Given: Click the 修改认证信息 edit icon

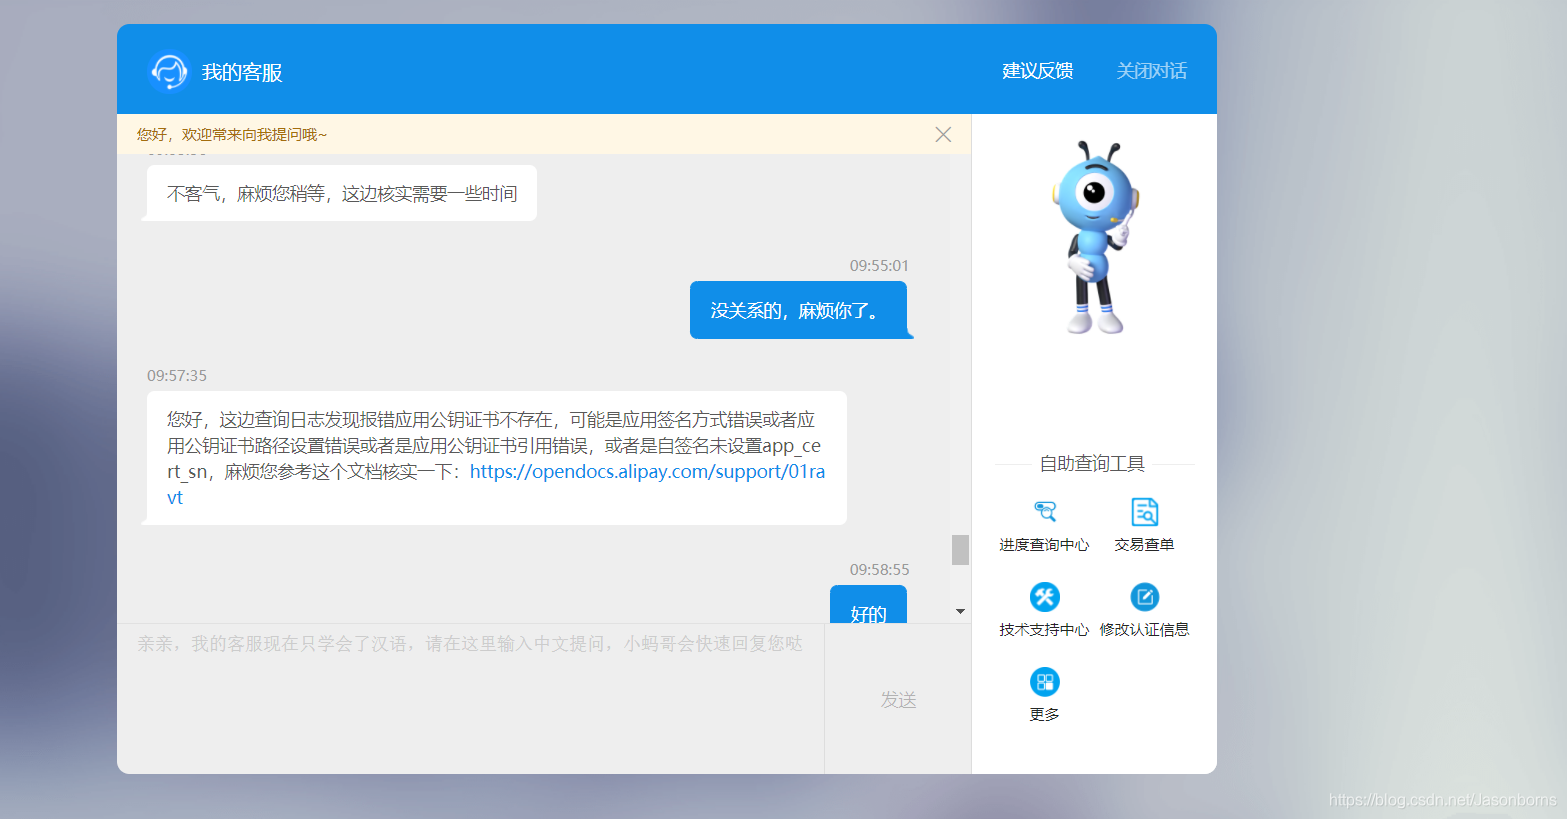Looking at the screenshot, I should [1144, 597].
